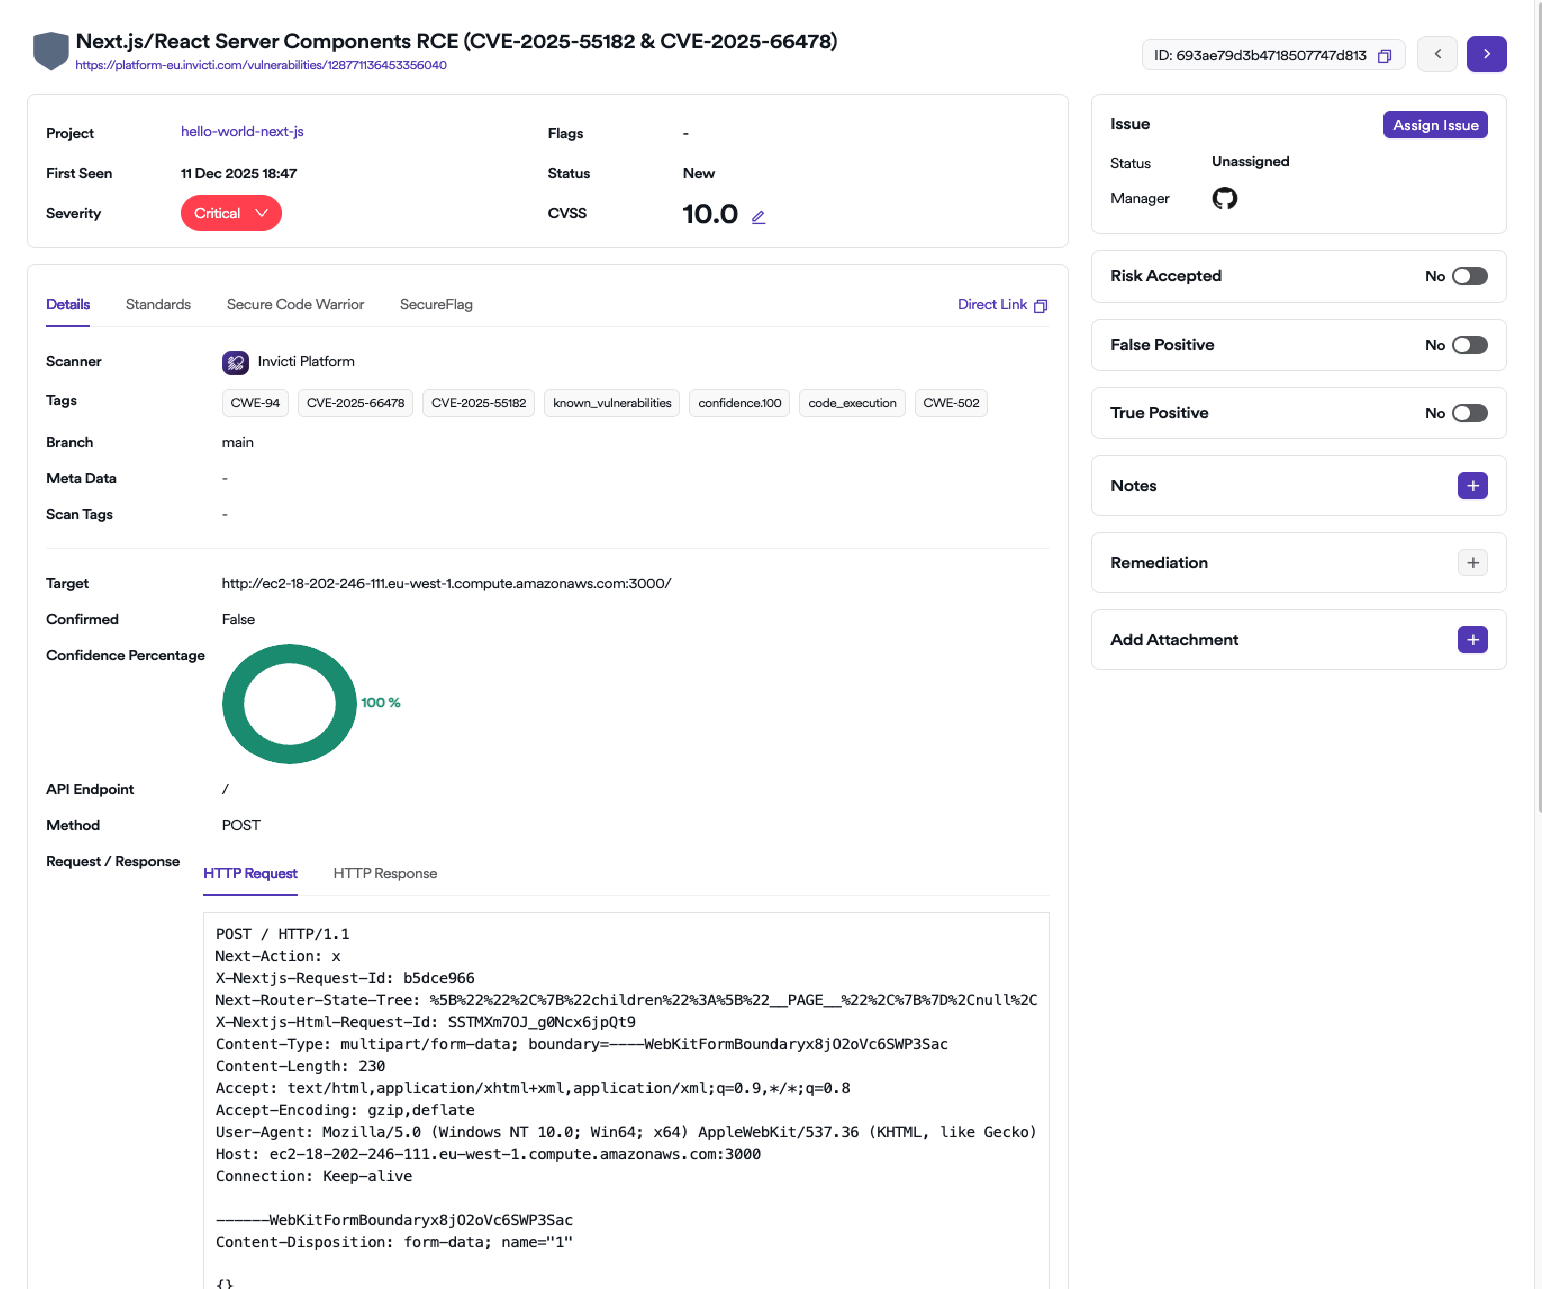1542x1289 pixels.
Task: Open the SecureFlag tab
Action: click(x=436, y=304)
